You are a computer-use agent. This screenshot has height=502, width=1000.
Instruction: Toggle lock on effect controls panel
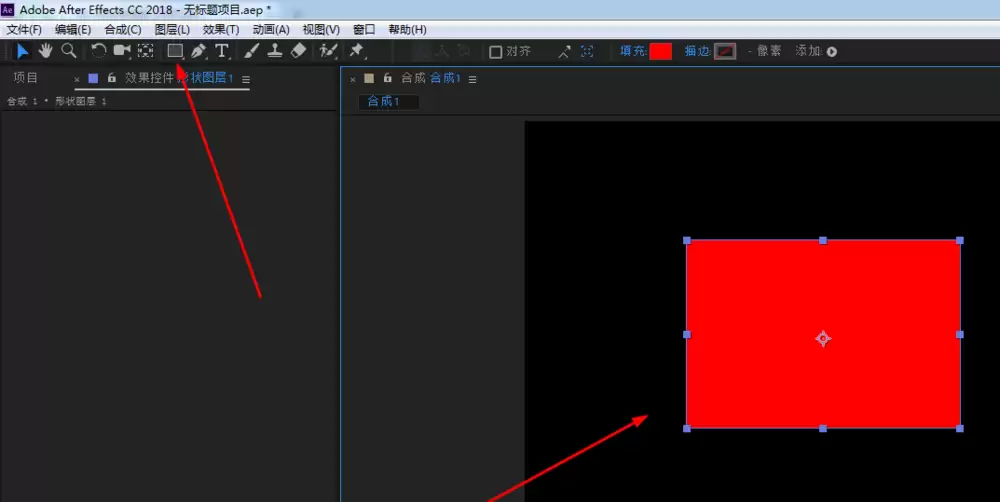click(x=112, y=78)
